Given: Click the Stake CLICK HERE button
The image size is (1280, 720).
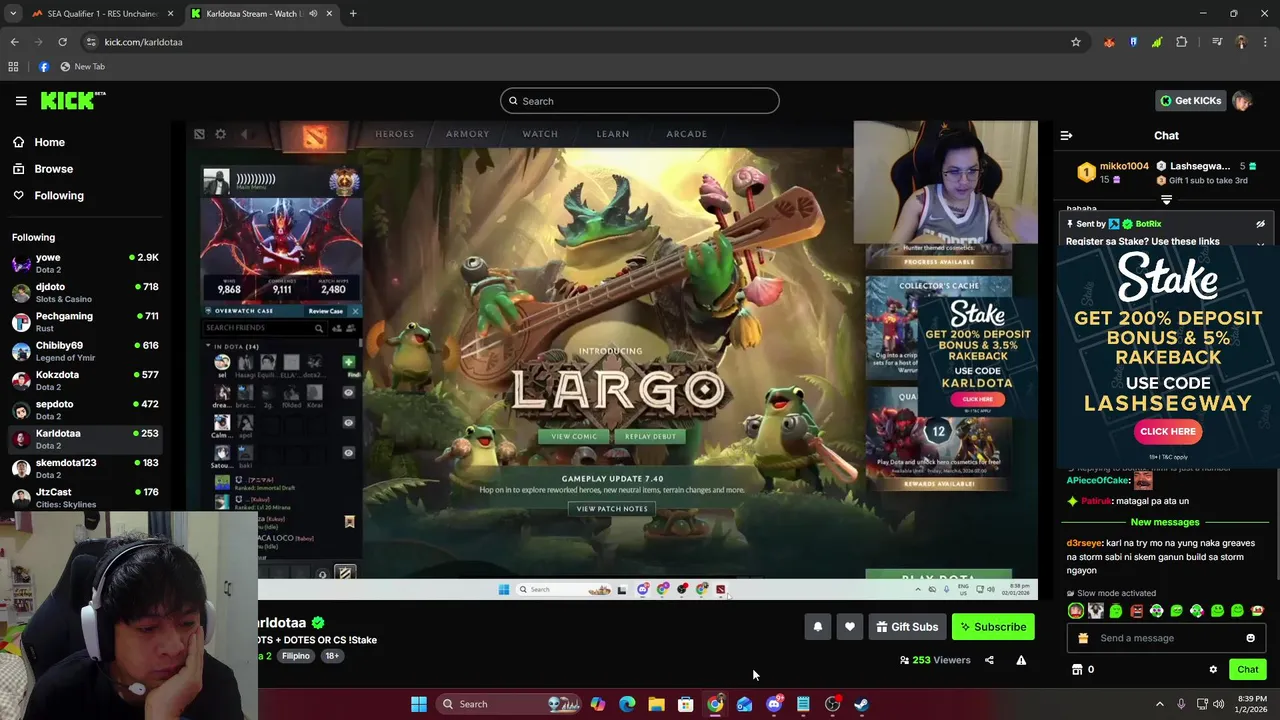Looking at the screenshot, I should click(1167, 431).
